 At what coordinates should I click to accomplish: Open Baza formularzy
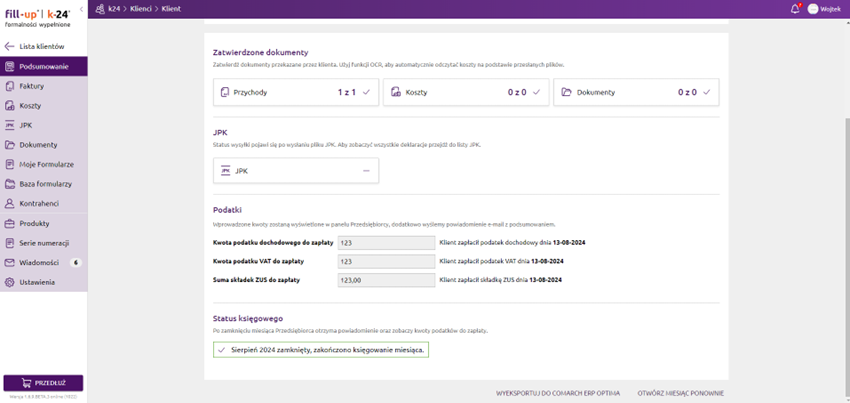coord(43,184)
